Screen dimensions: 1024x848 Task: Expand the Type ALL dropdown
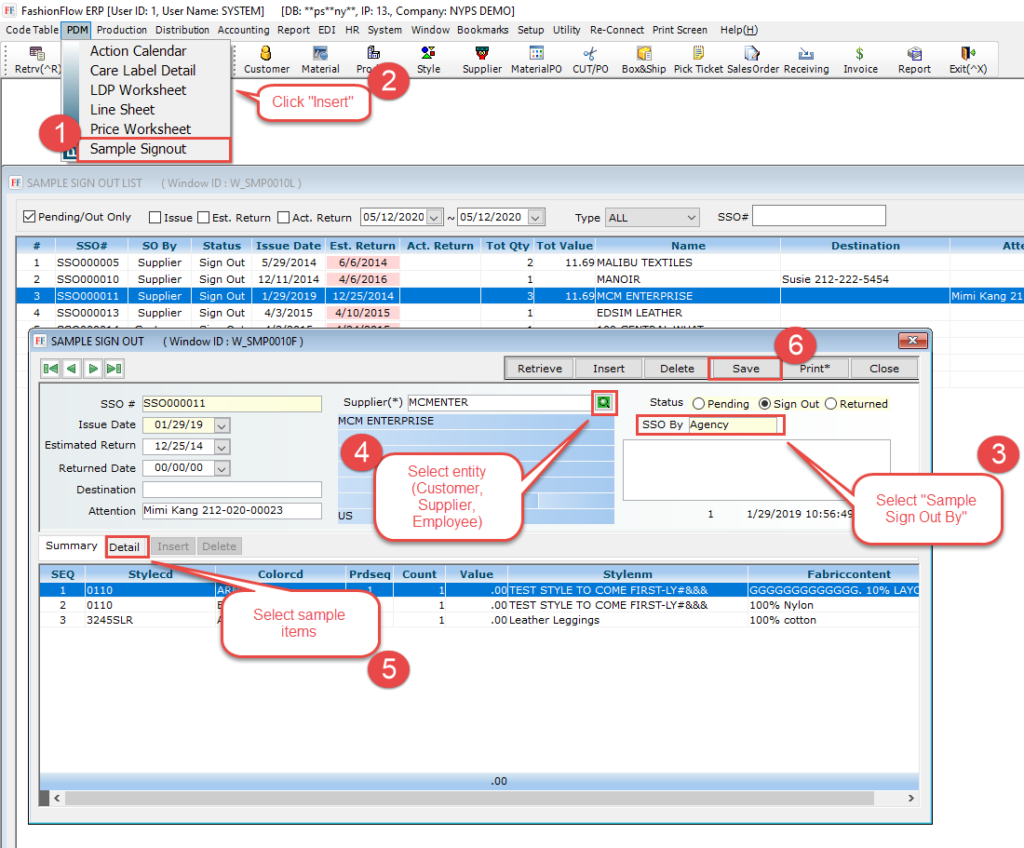pyautogui.click(x=692, y=217)
